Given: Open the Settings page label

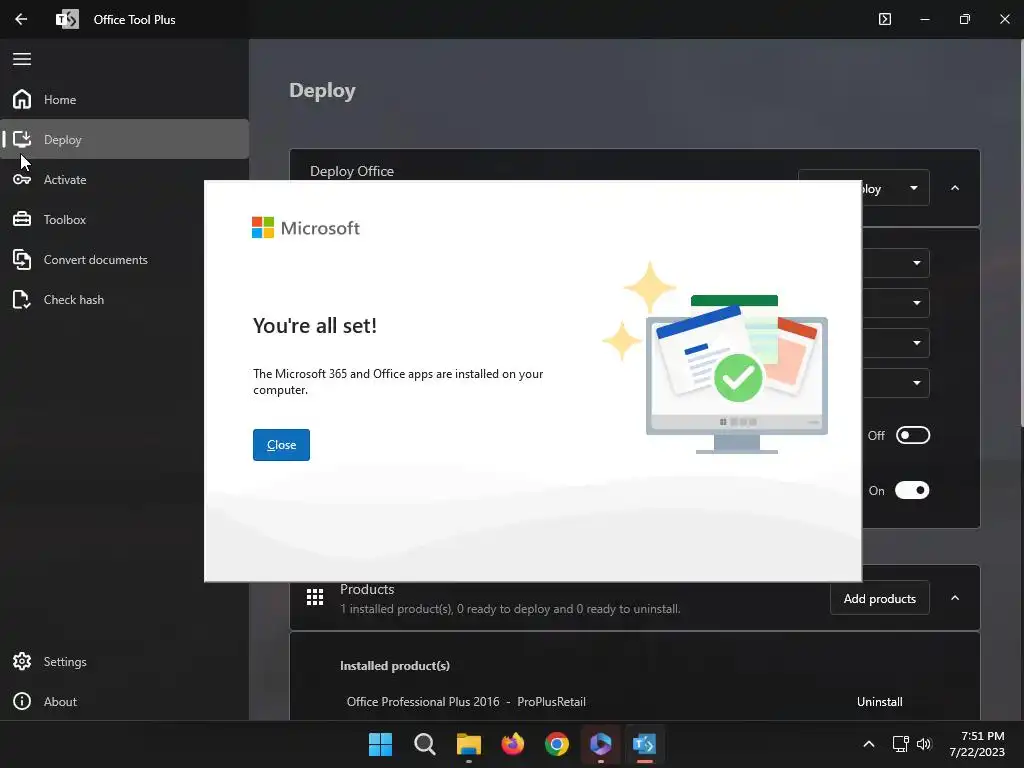Looking at the screenshot, I should 65,662.
